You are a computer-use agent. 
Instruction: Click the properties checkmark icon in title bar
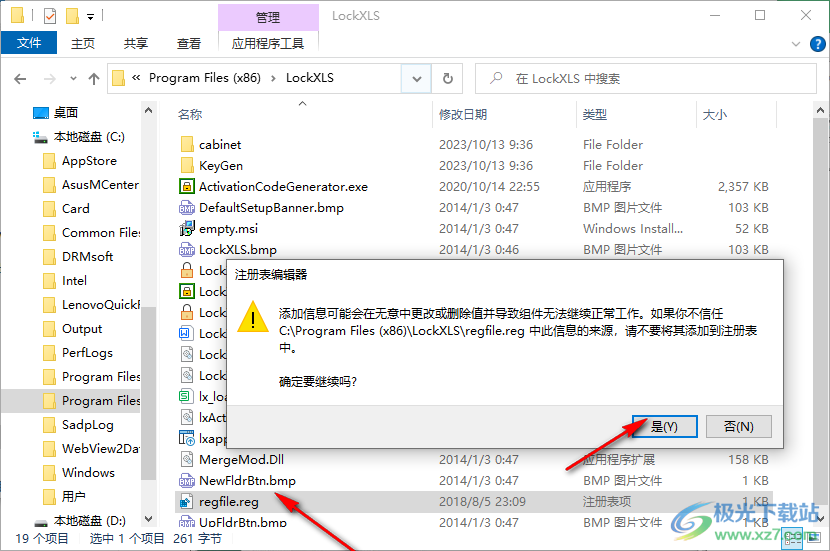click(x=50, y=16)
